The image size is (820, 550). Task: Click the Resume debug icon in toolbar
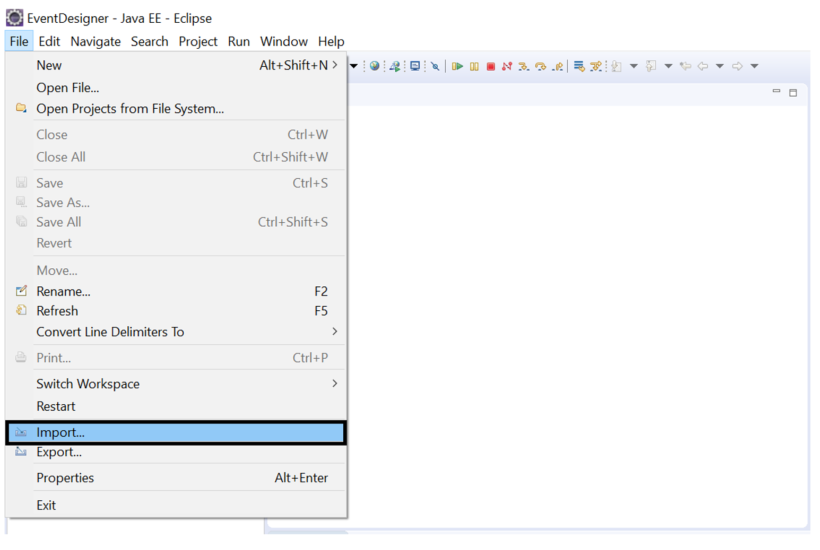pos(457,66)
